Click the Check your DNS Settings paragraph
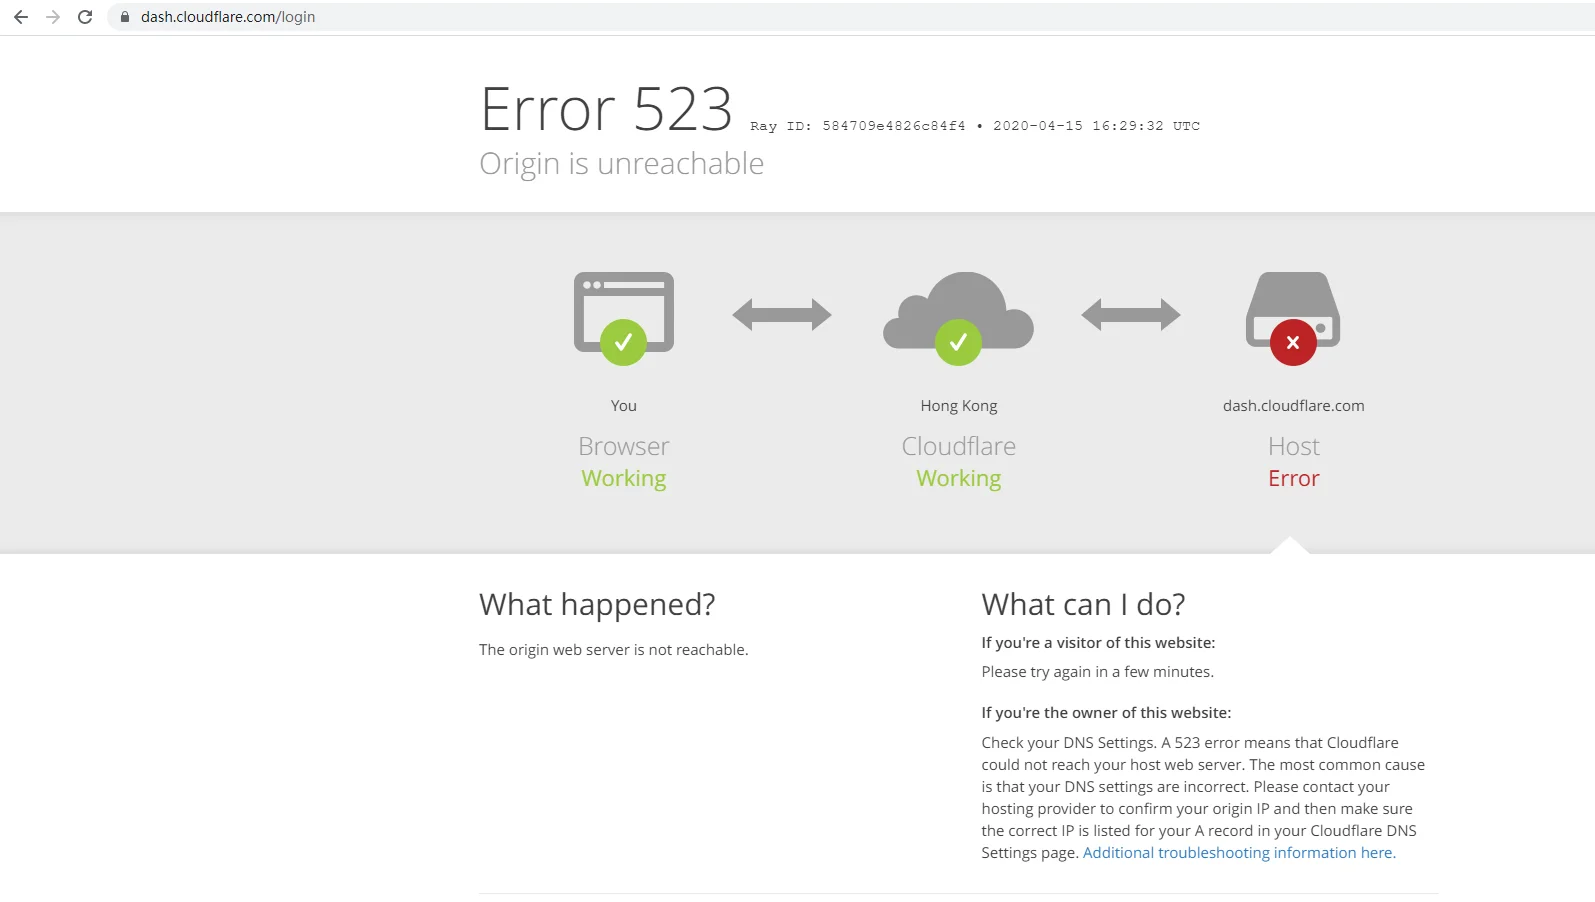The image size is (1595, 902). coord(1203,798)
